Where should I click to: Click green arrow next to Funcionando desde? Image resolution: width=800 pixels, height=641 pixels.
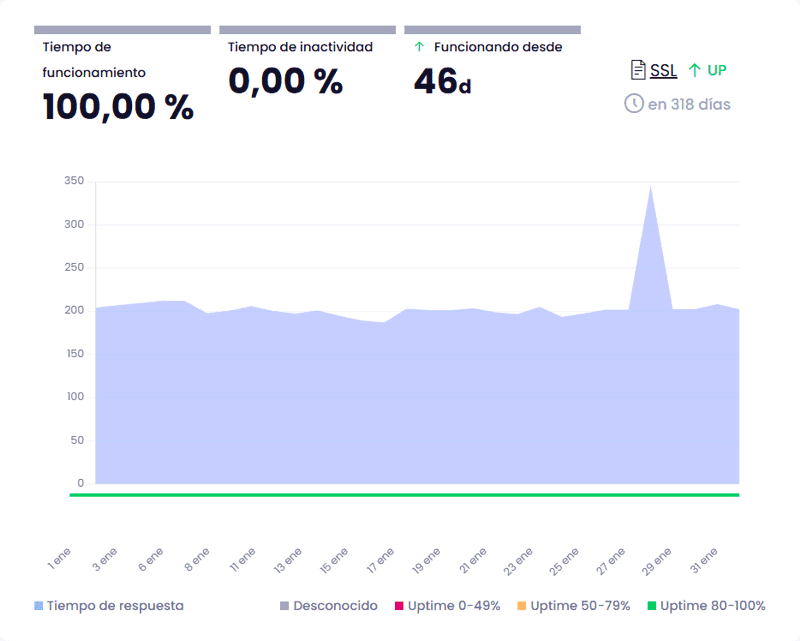click(419, 47)
